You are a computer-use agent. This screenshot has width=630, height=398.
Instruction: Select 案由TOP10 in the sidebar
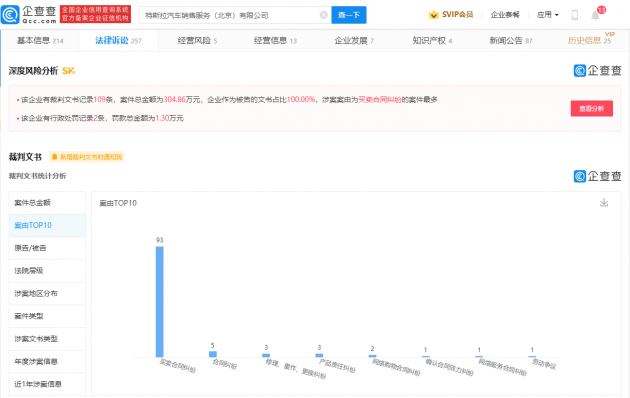tap(47, 225)
